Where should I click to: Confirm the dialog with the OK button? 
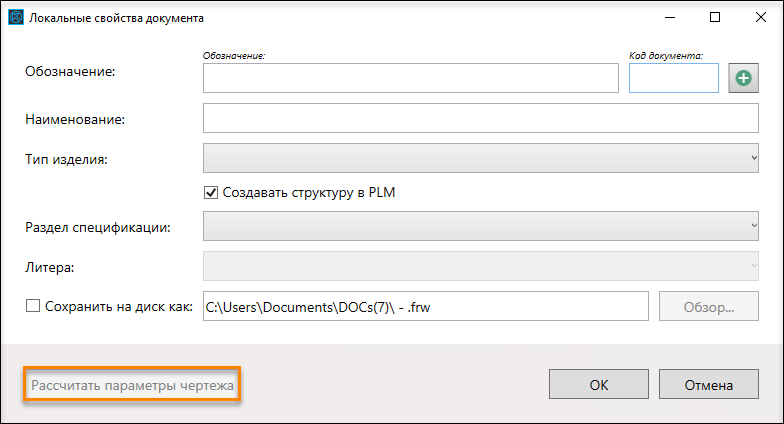pyautogui.click(x=598, y=384)
